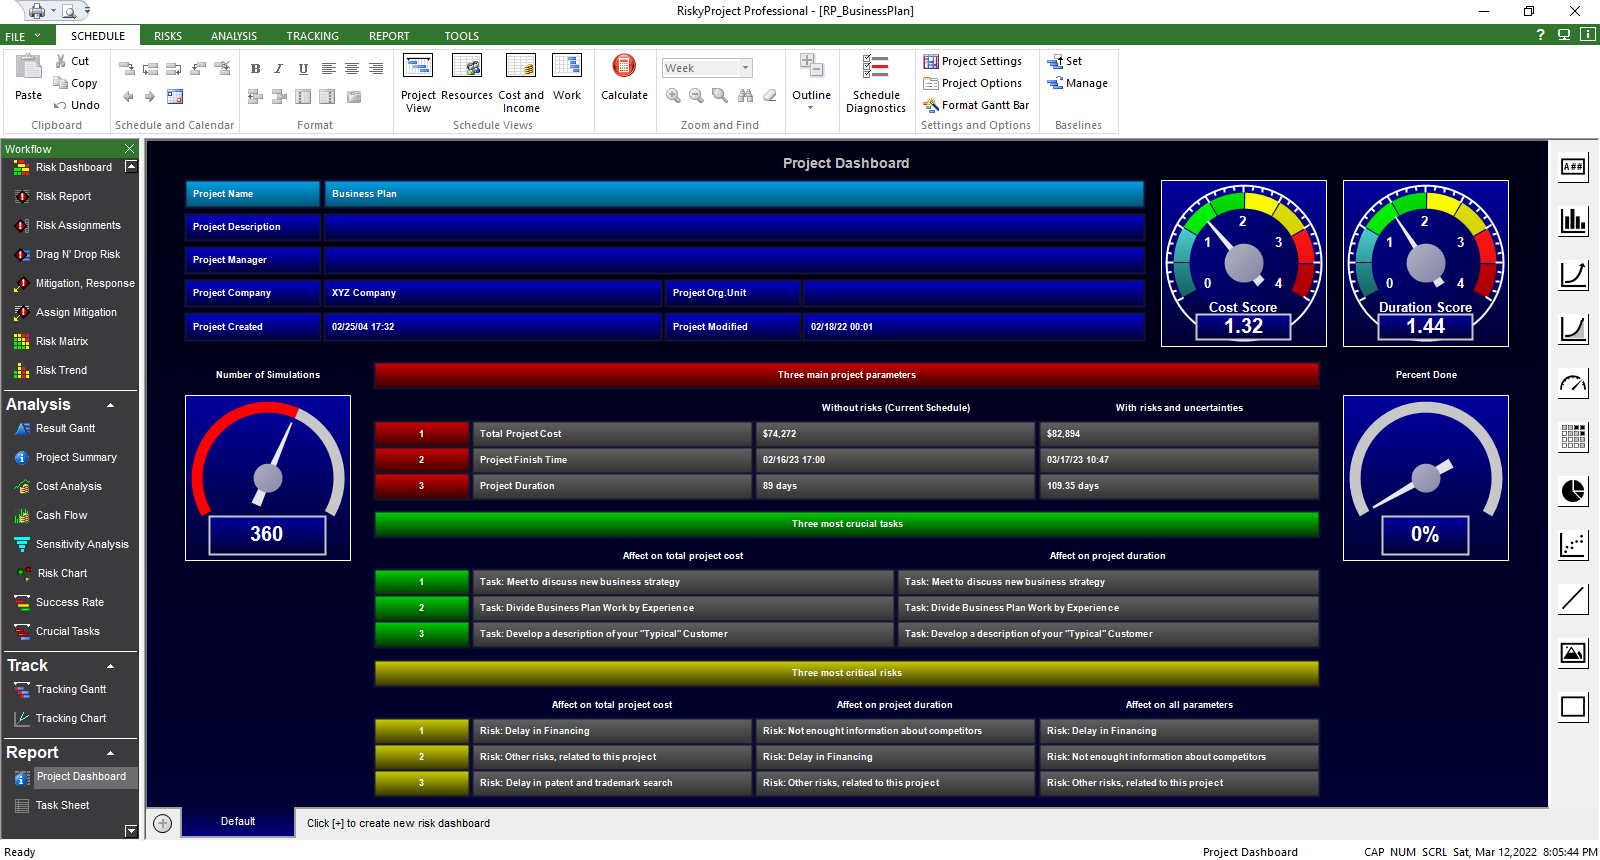Open Project Options
Image resolution: width=1600 pixels, height=860 pixels.
[x=973, y=83]
